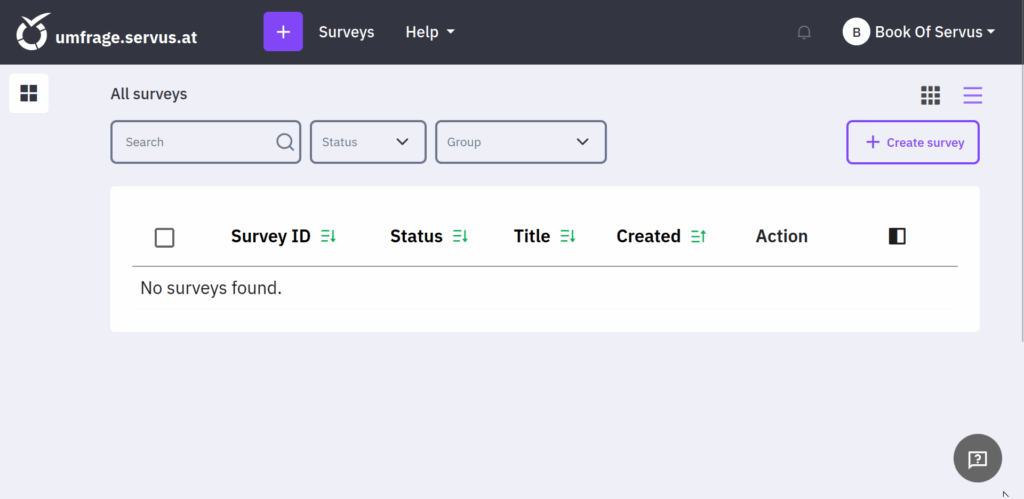This screenshot has width=1024, height=499.
Task: Sort surveys by Created date icon
Action: click(x=698, y=237)
